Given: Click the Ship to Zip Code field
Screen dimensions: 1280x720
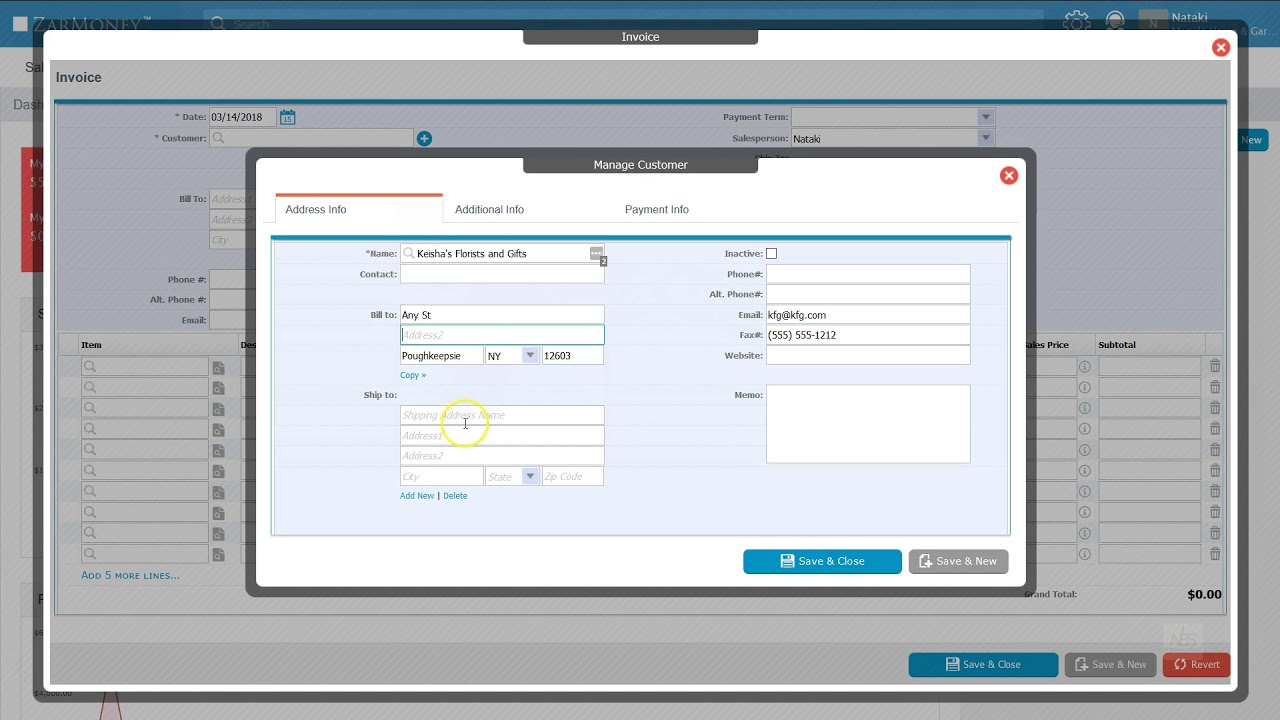Looking at the screenshot, I should 572,476.
